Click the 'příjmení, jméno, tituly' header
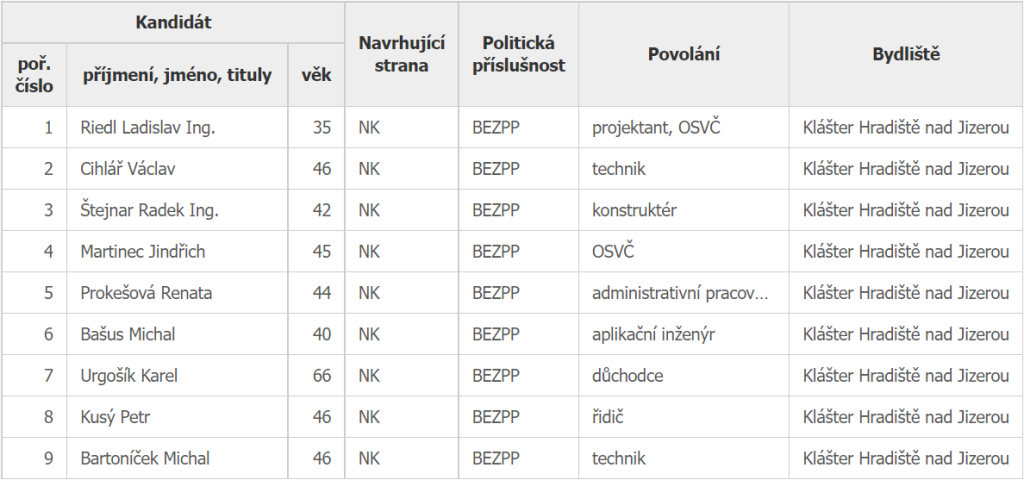Image resolution: width=1024 pixels, height=480 pixels. click(x=176, y=75)
